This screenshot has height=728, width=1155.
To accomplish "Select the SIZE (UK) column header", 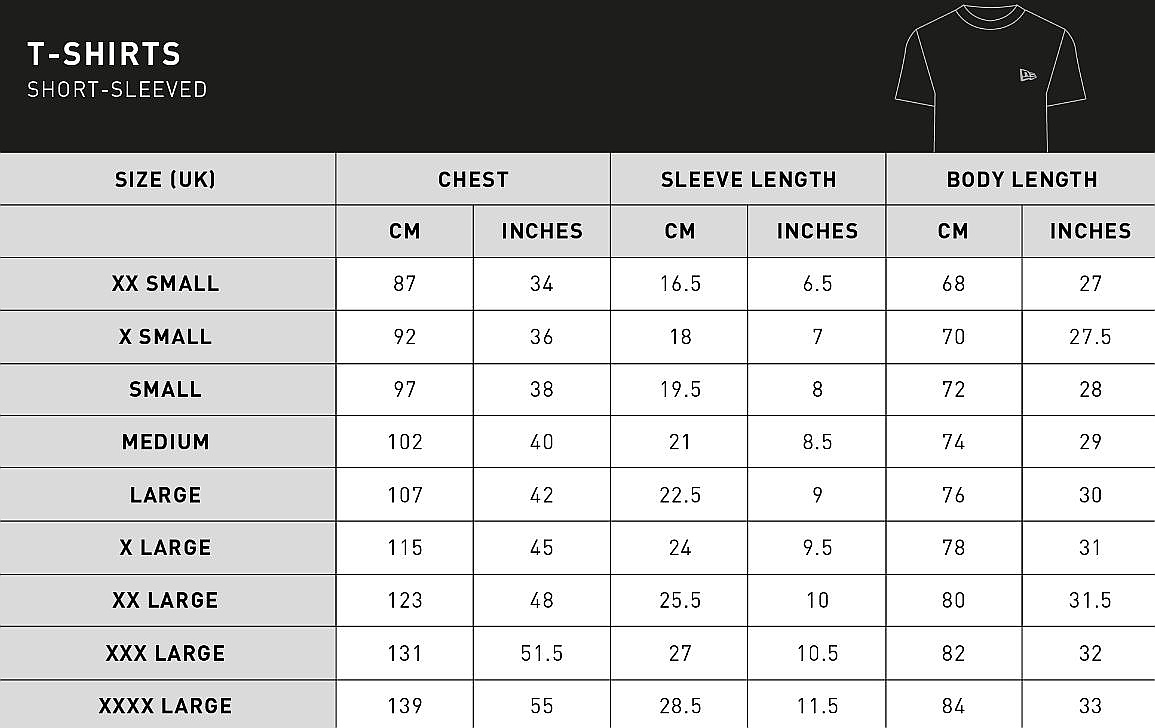I will (x=166, y=180).
